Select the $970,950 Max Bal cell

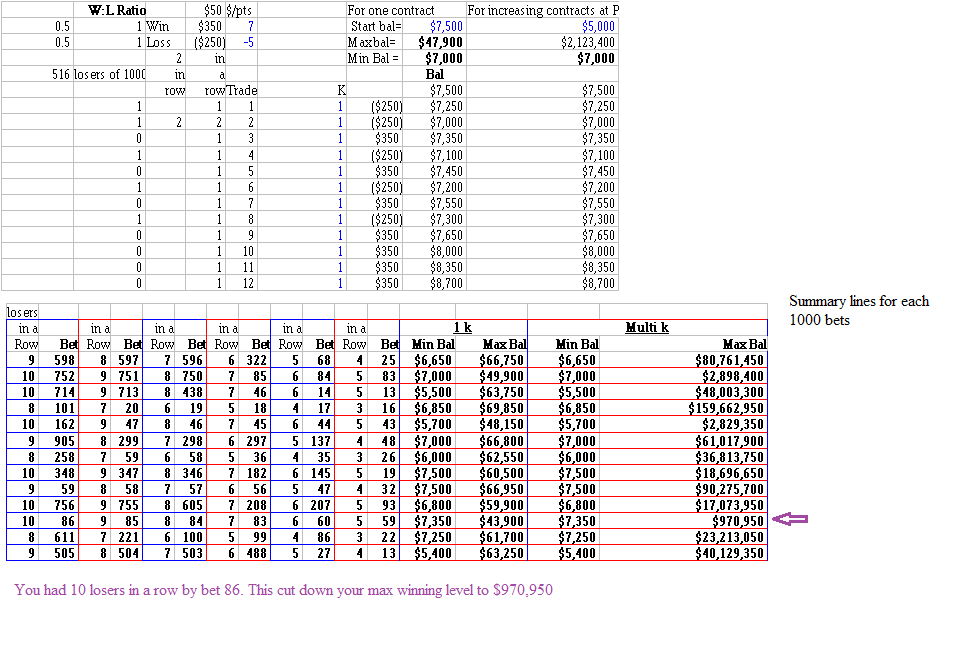[683, 521]
